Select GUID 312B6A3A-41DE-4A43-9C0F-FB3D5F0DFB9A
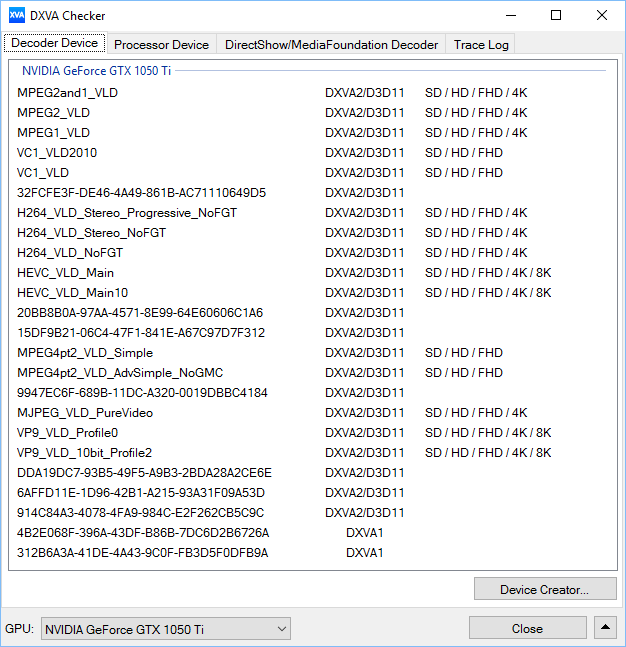Image resolution: width=626 pixels, height=647 pixels. click(x=142, y=553)
